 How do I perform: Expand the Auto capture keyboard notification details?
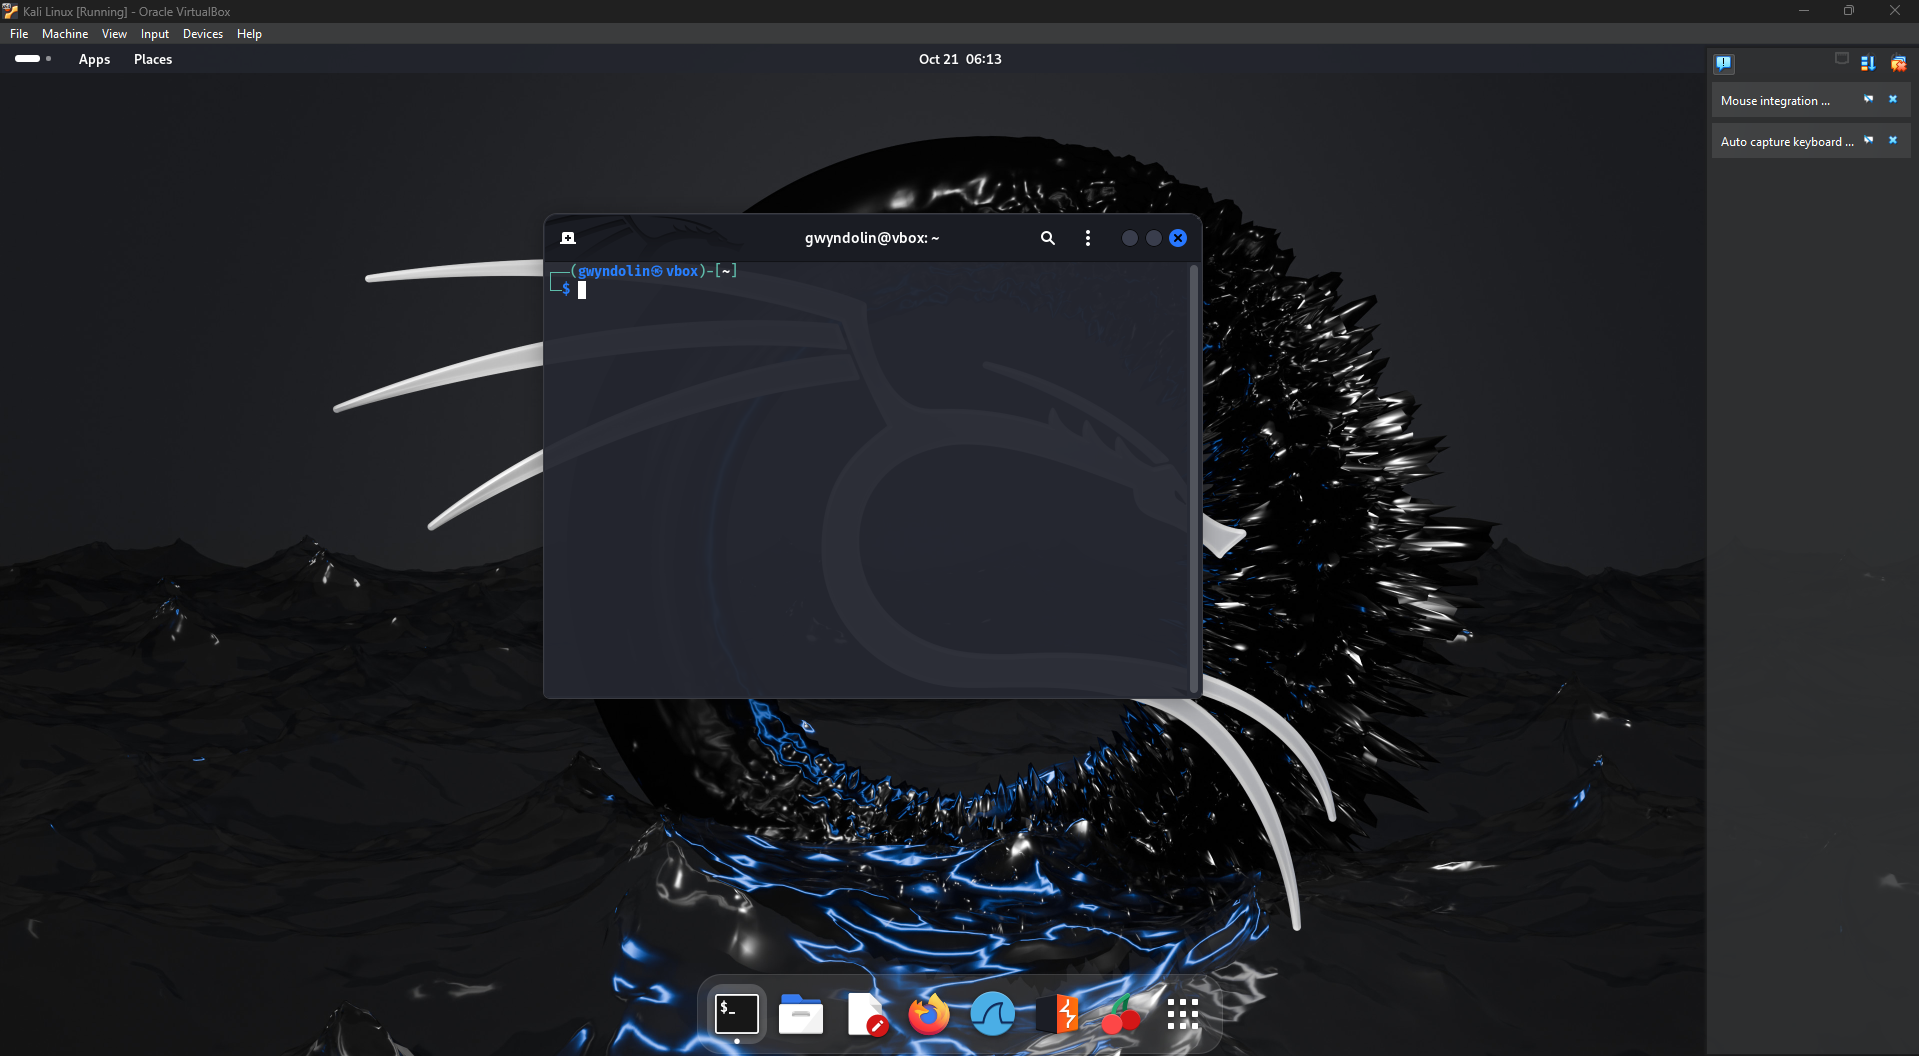[x=1868, y=140]
